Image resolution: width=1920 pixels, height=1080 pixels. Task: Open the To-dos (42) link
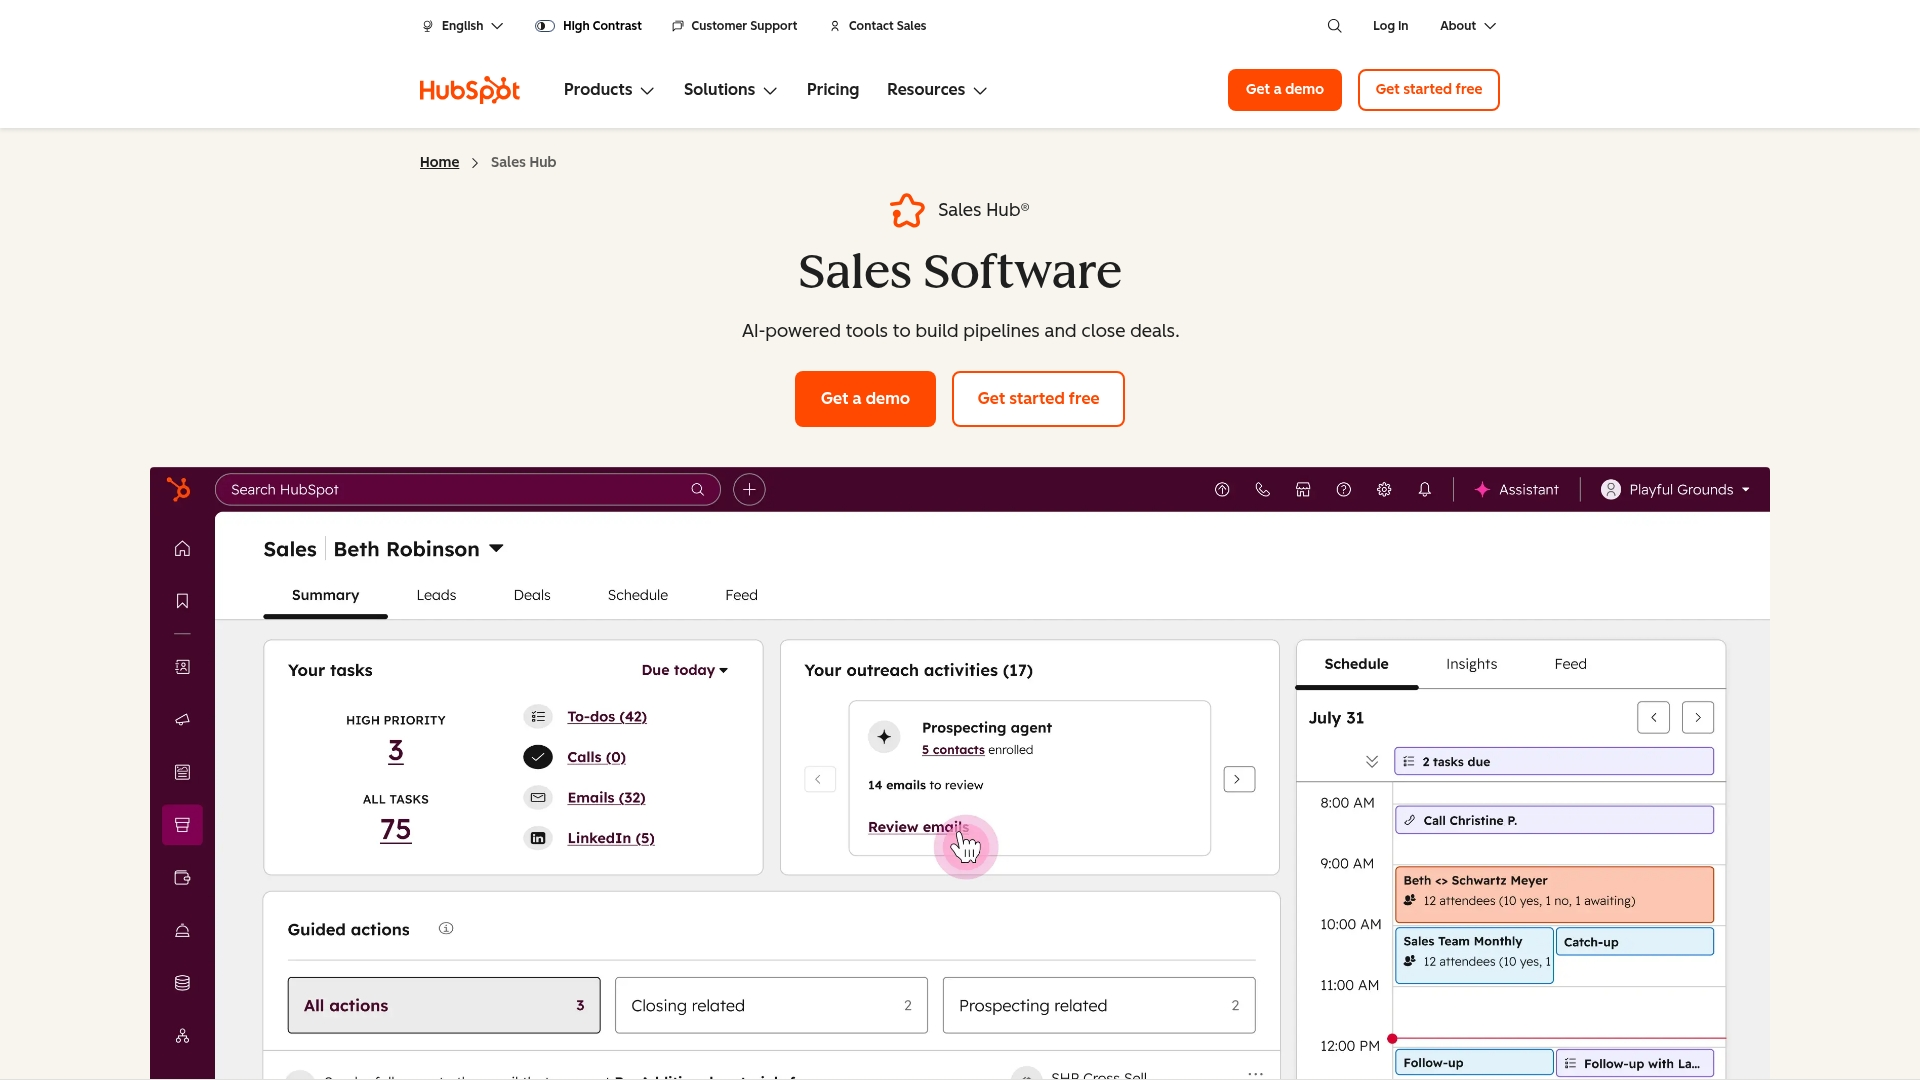pyautogui.click(x=607, y=717)
